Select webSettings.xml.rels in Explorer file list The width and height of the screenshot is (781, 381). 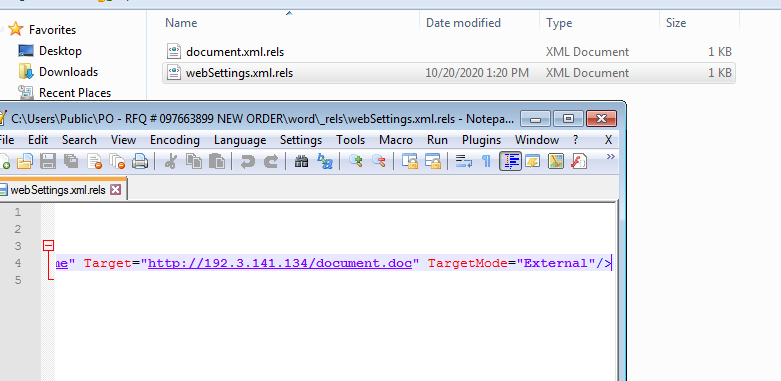(239, 73)
